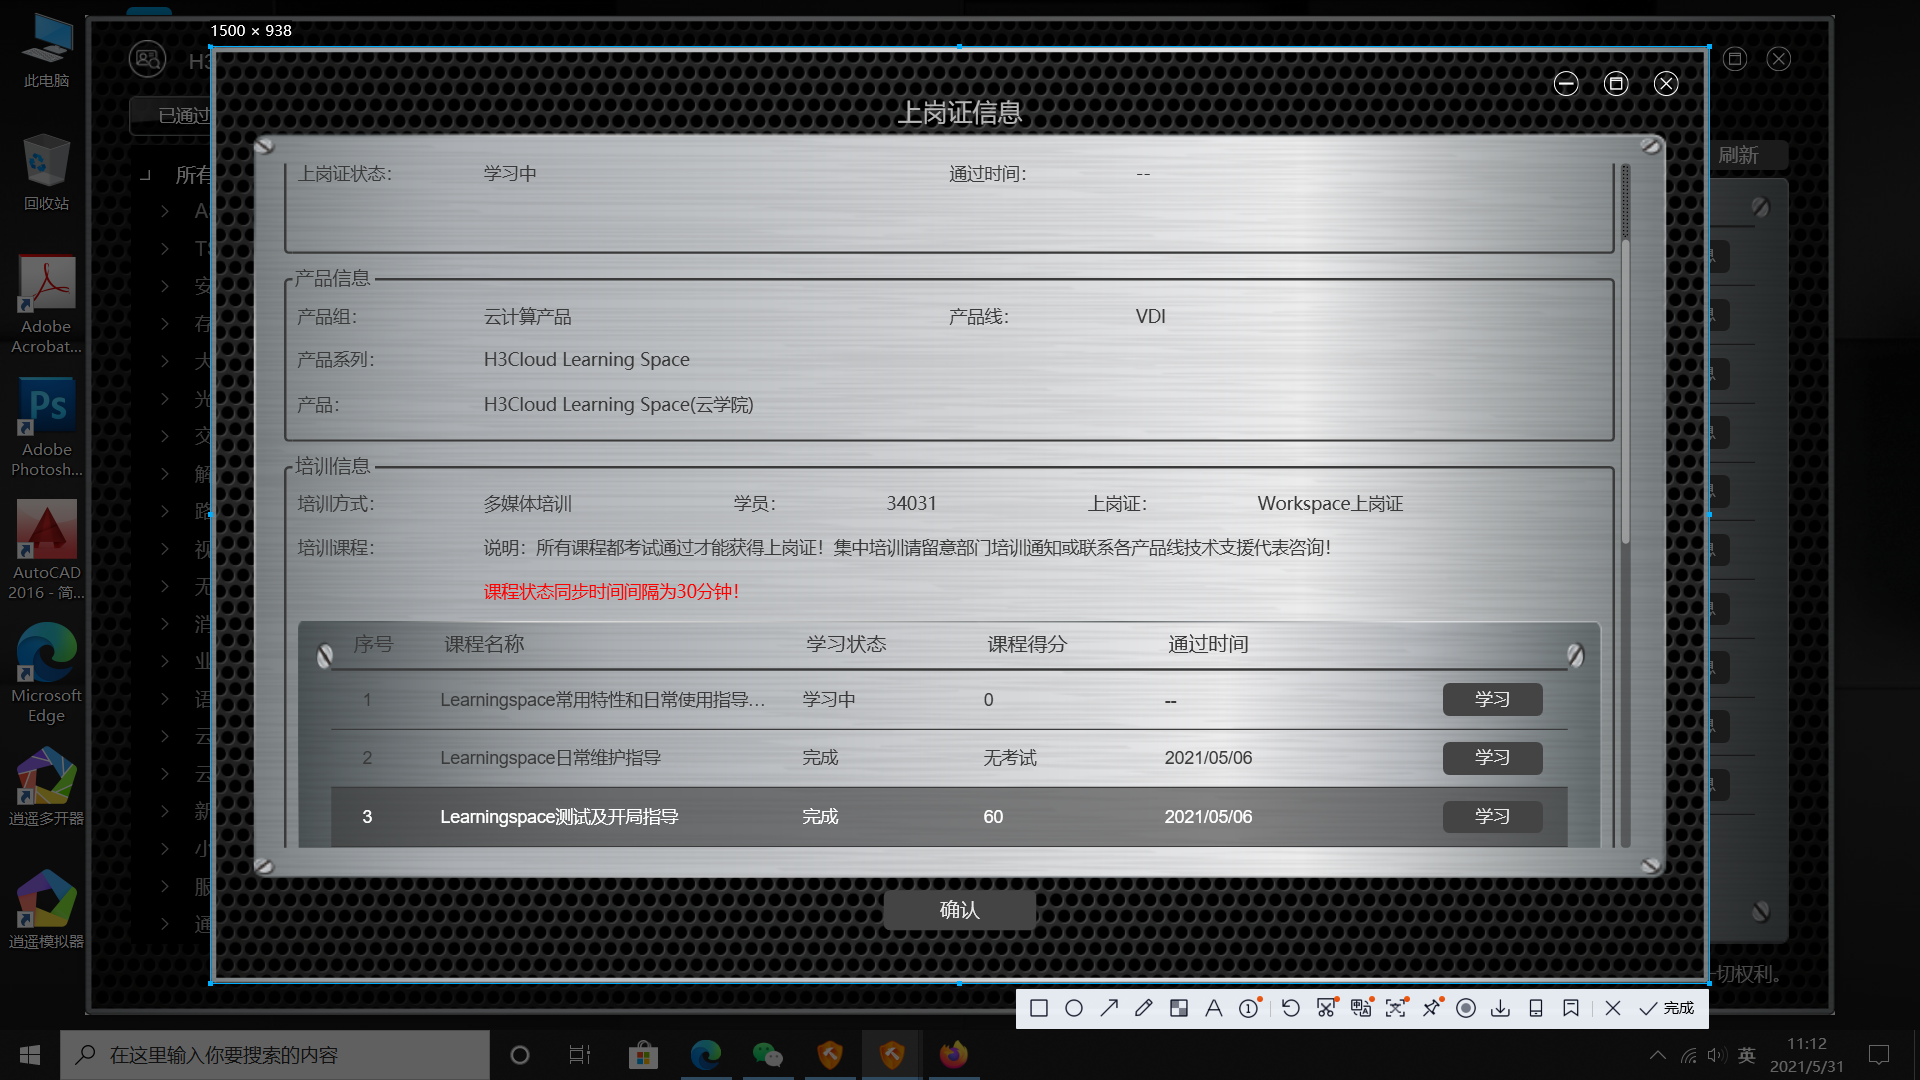Select the arrow drawing tool
Viewport: 1920px width, 1080px height.
[1109, 1008]
